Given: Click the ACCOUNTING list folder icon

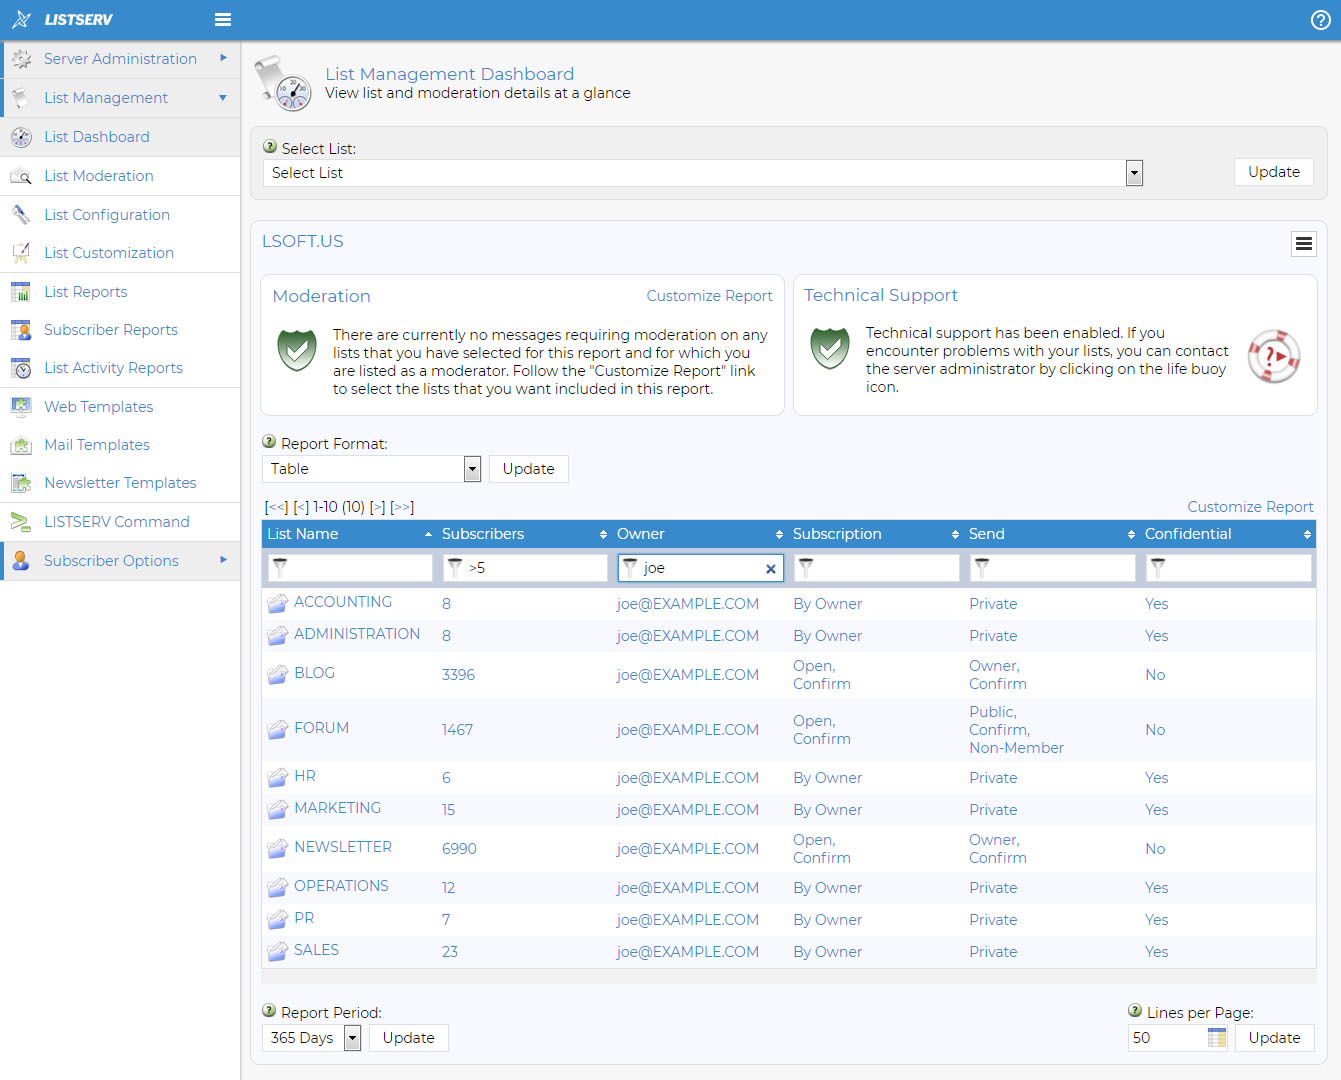Looking at the screenshot, I should pos(277,604).
